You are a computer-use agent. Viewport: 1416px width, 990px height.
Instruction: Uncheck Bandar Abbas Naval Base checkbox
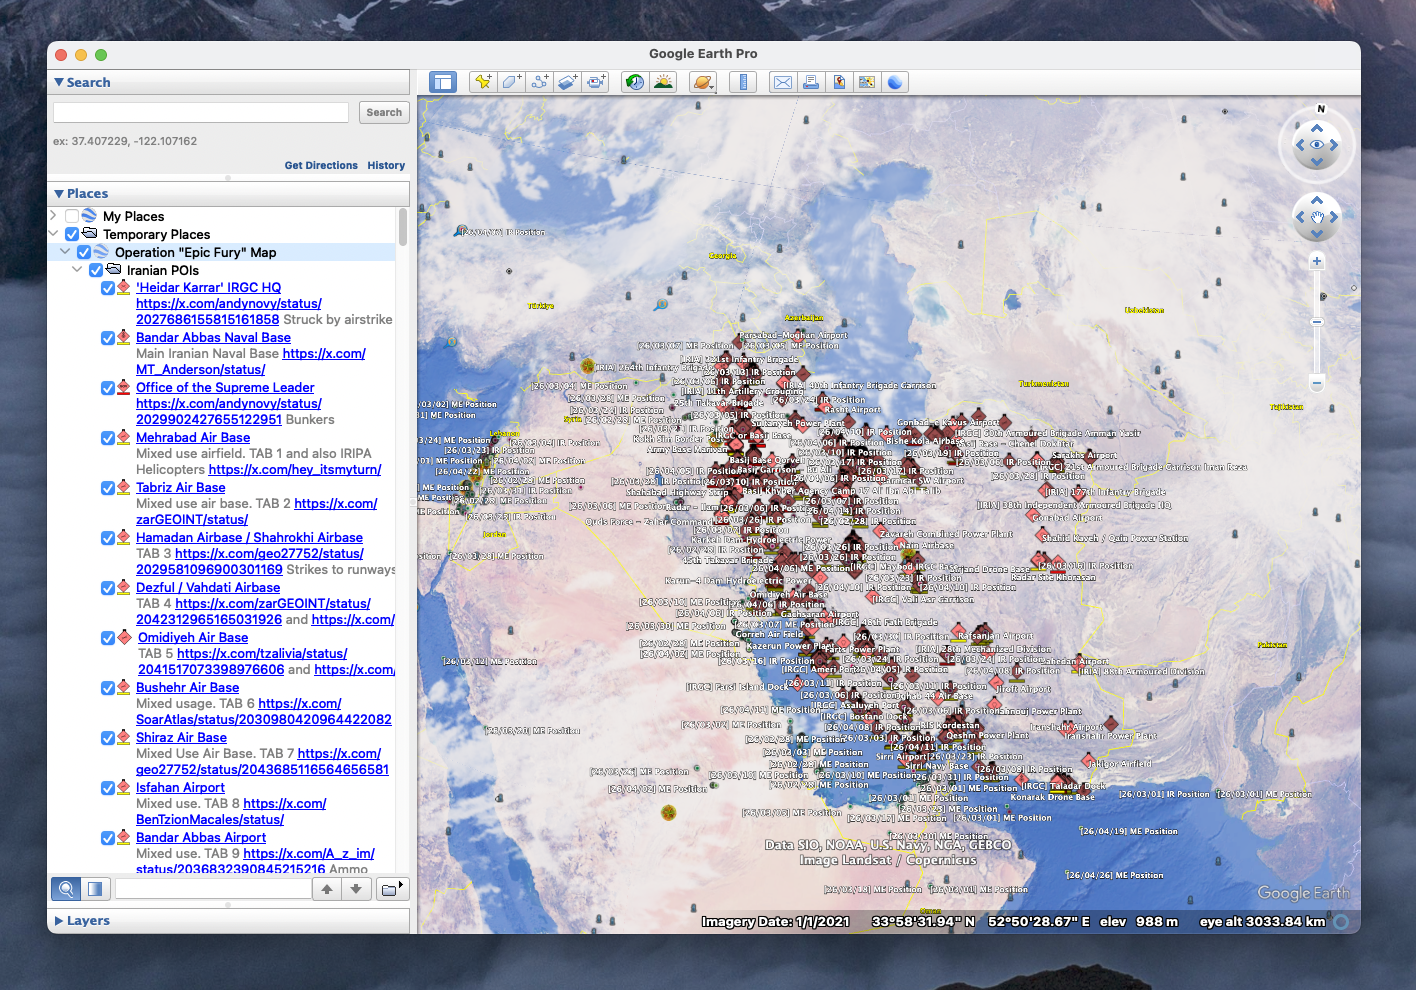[108, 338]
